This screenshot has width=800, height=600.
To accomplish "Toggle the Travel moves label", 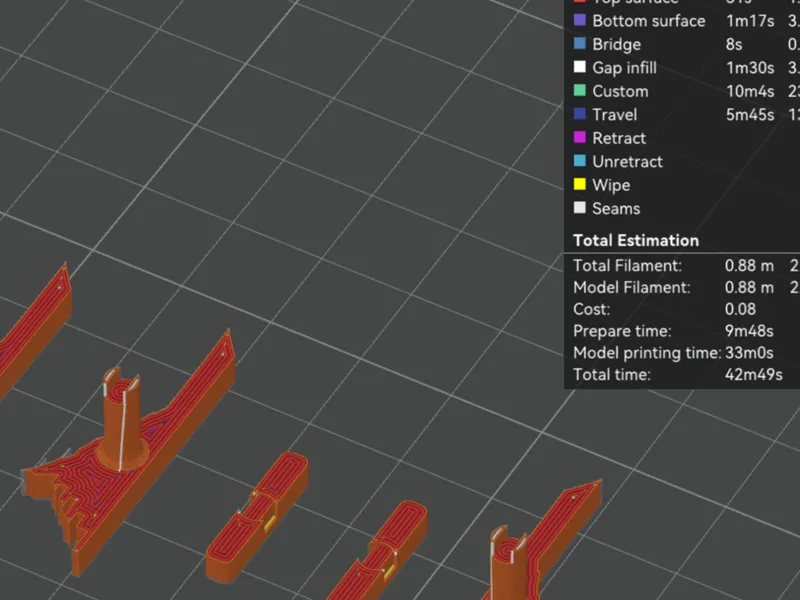I will tap(614, 115).
